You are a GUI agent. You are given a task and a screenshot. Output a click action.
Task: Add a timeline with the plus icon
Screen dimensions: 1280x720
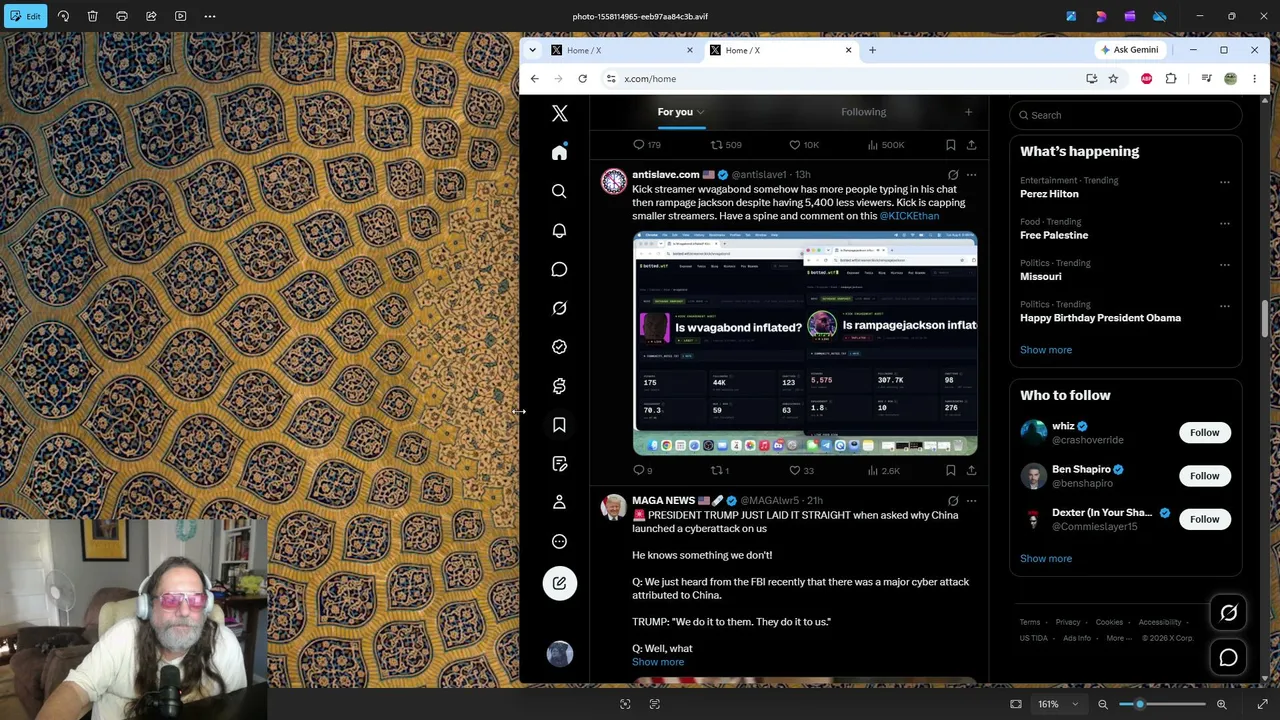click(x=968, y=112)
